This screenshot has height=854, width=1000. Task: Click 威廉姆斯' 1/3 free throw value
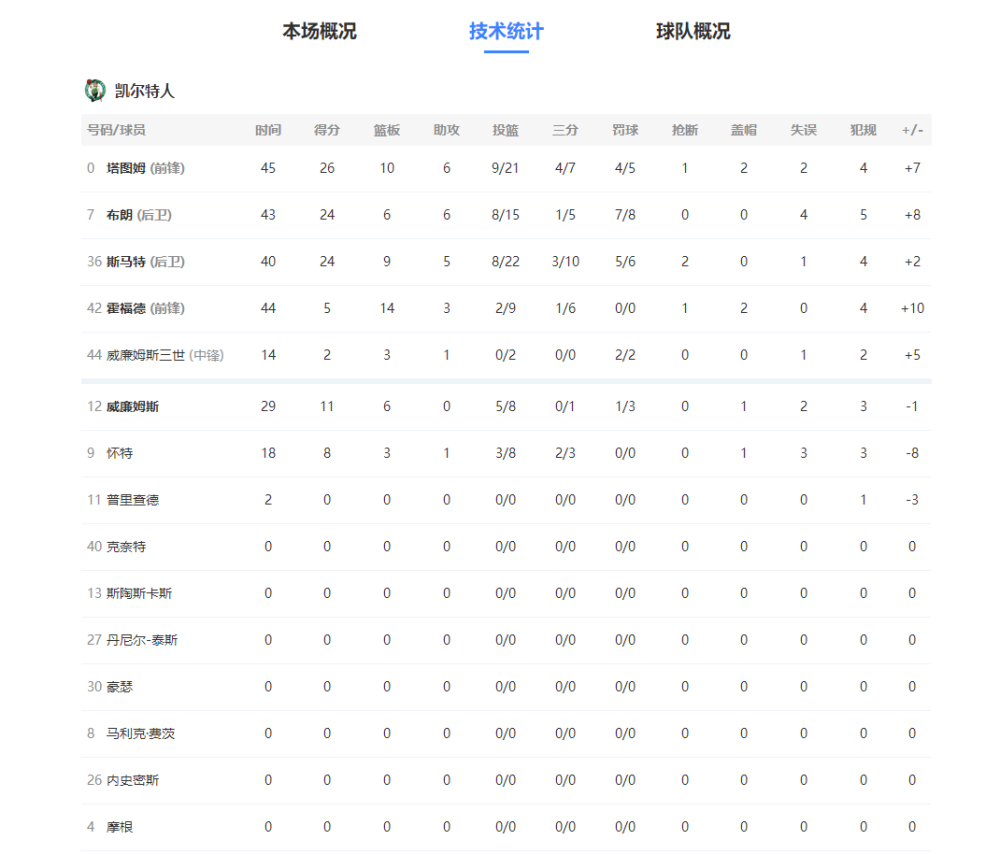click(x=625, y=406)
